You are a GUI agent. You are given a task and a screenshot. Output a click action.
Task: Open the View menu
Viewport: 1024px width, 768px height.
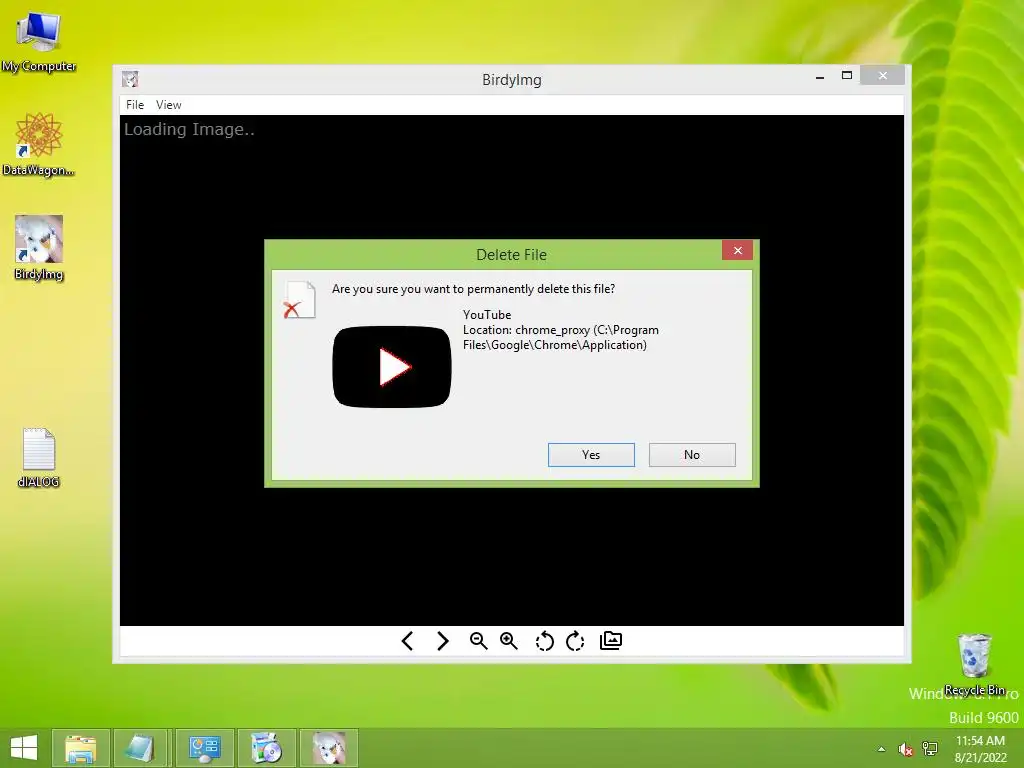click(168, 104)
